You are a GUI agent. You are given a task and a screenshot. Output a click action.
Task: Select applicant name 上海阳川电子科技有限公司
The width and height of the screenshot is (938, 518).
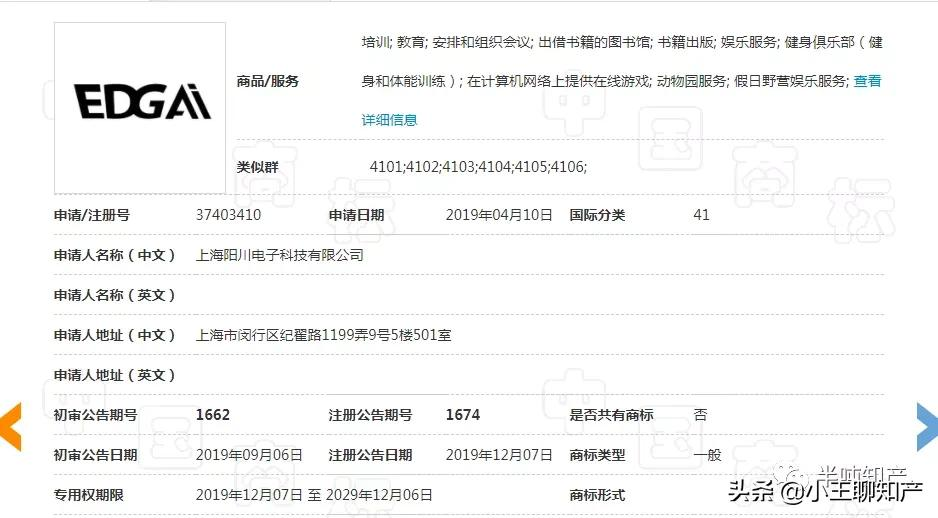pyautogui.click(x=279, y=255)
